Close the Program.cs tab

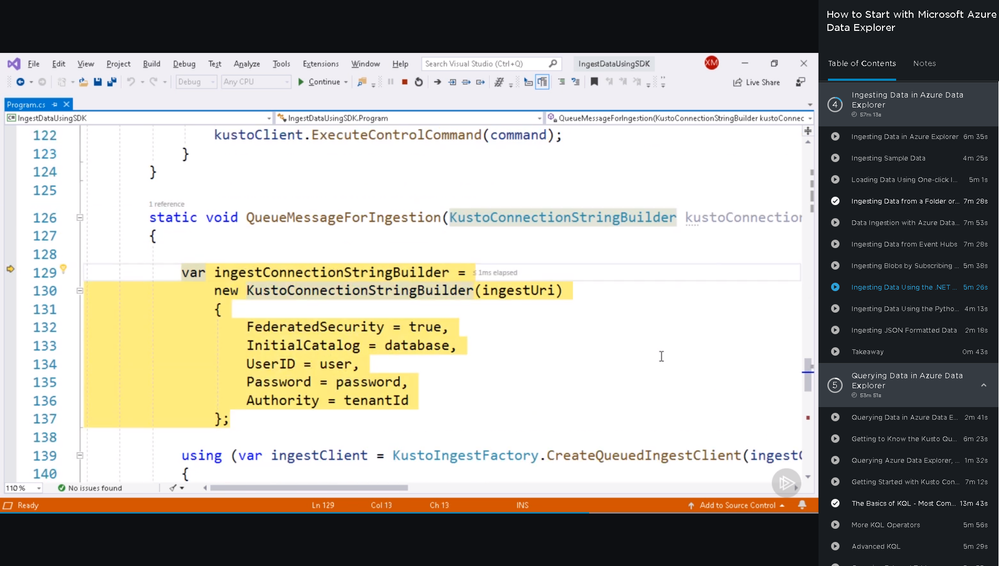(x=66, y=104)
